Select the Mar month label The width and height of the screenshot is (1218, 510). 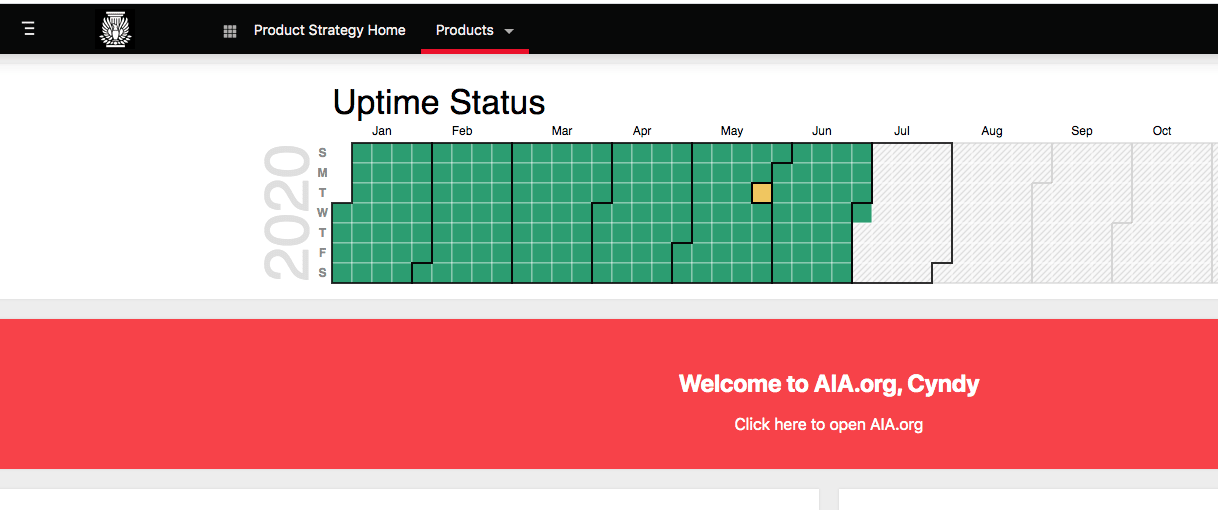click(562, 131)
